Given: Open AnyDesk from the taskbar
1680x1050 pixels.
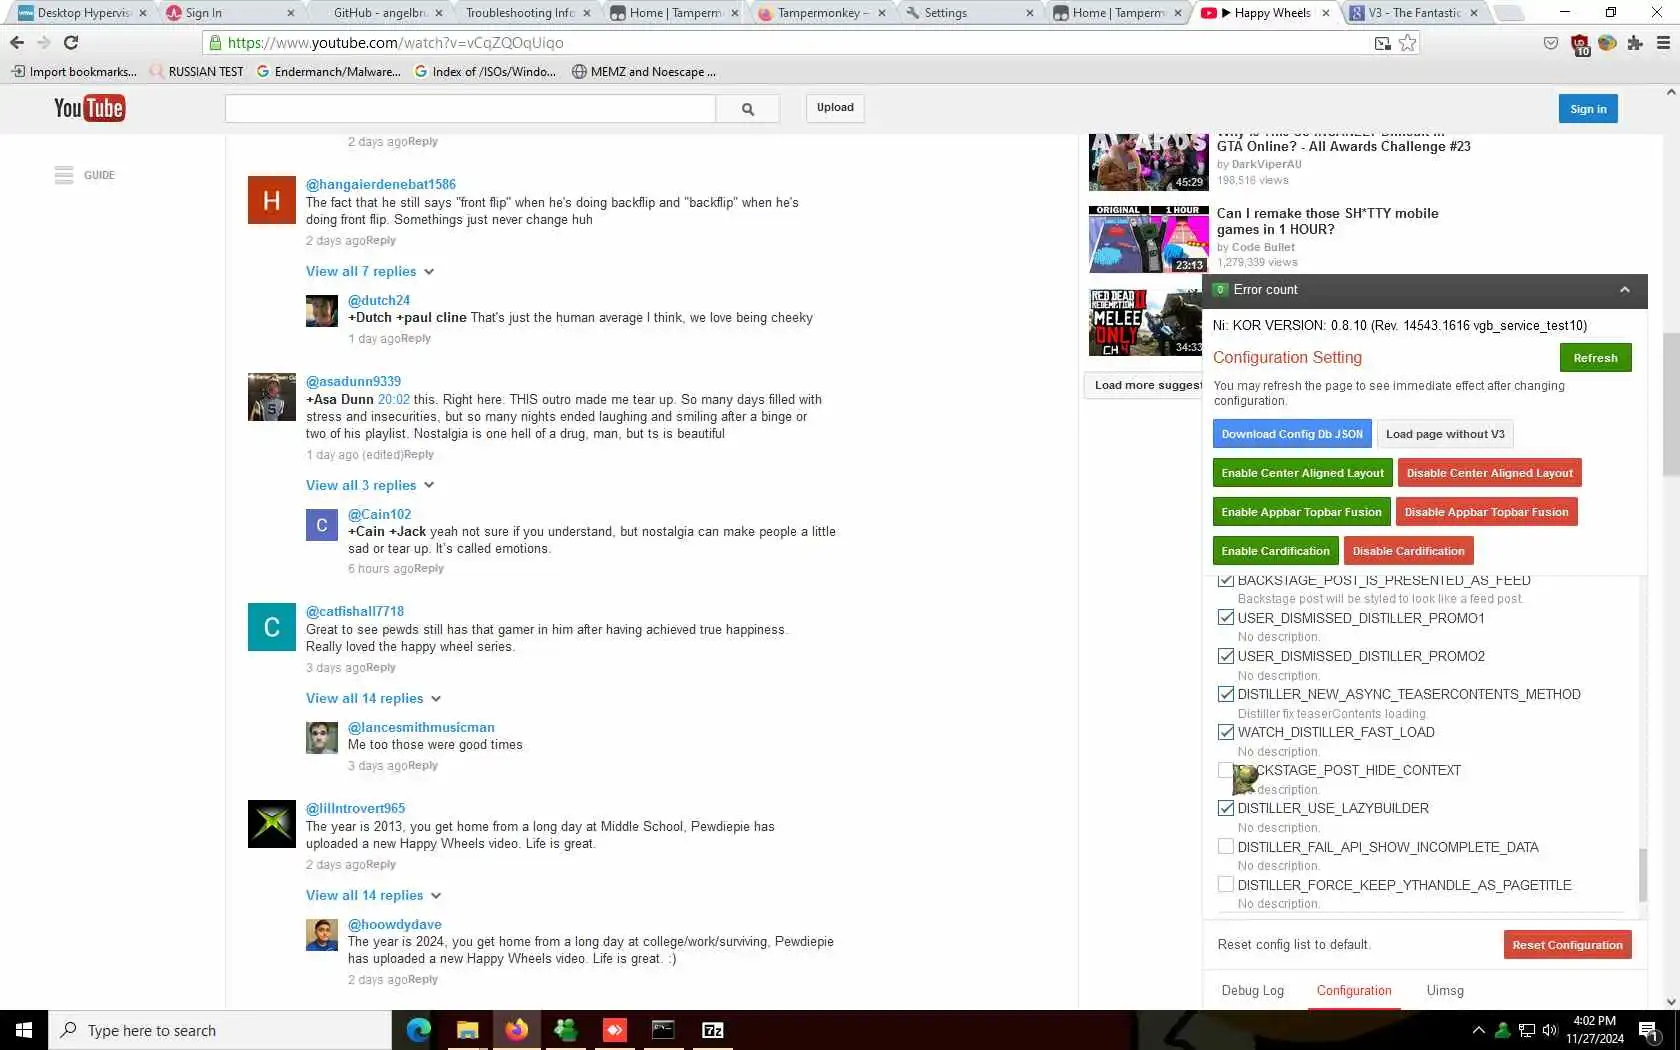Looking at the screenshot, I should coord(614,1030).
